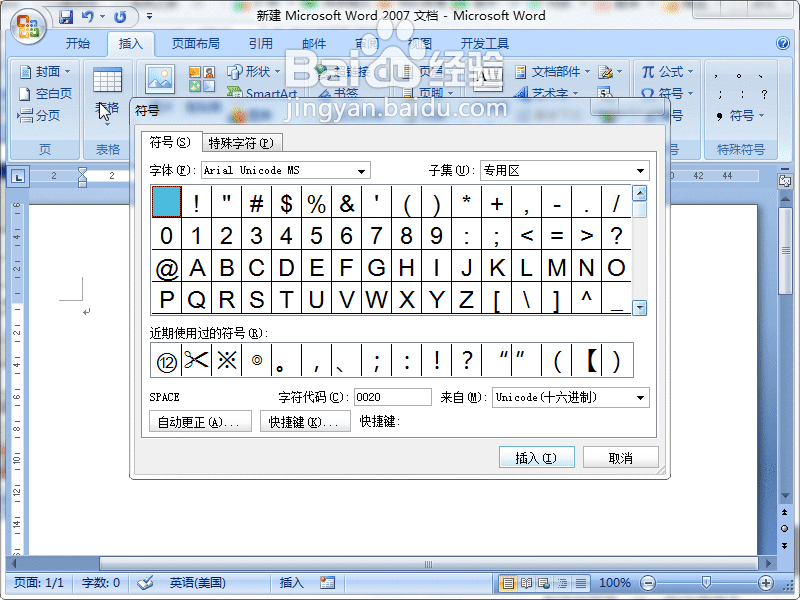
Task: Choose the ※ reference mark symbol
Action: [x=227, y=360]
